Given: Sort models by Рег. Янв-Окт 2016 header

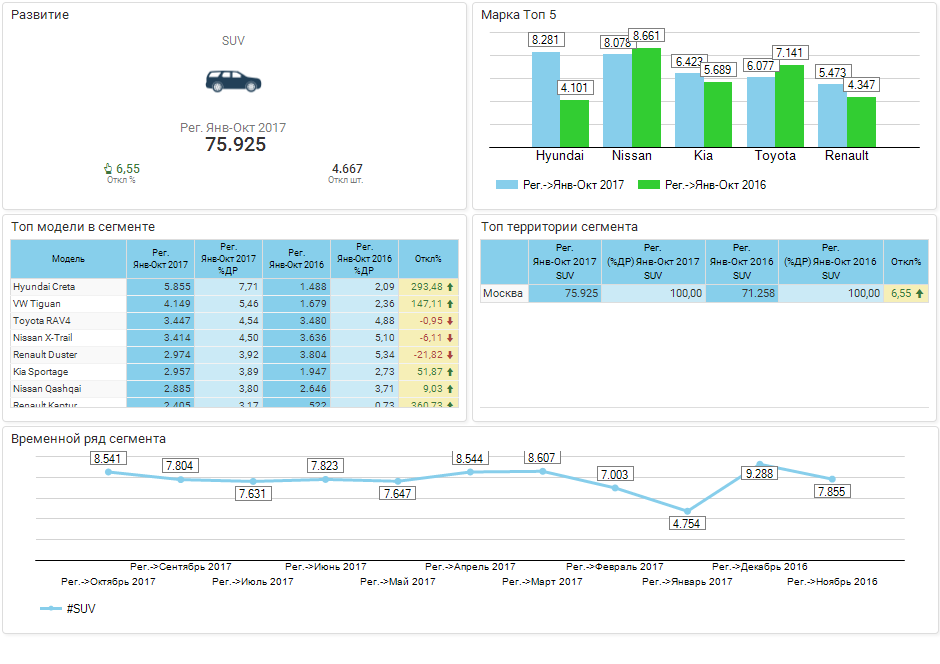Looking at the screenshot, I should click(297, 259).
